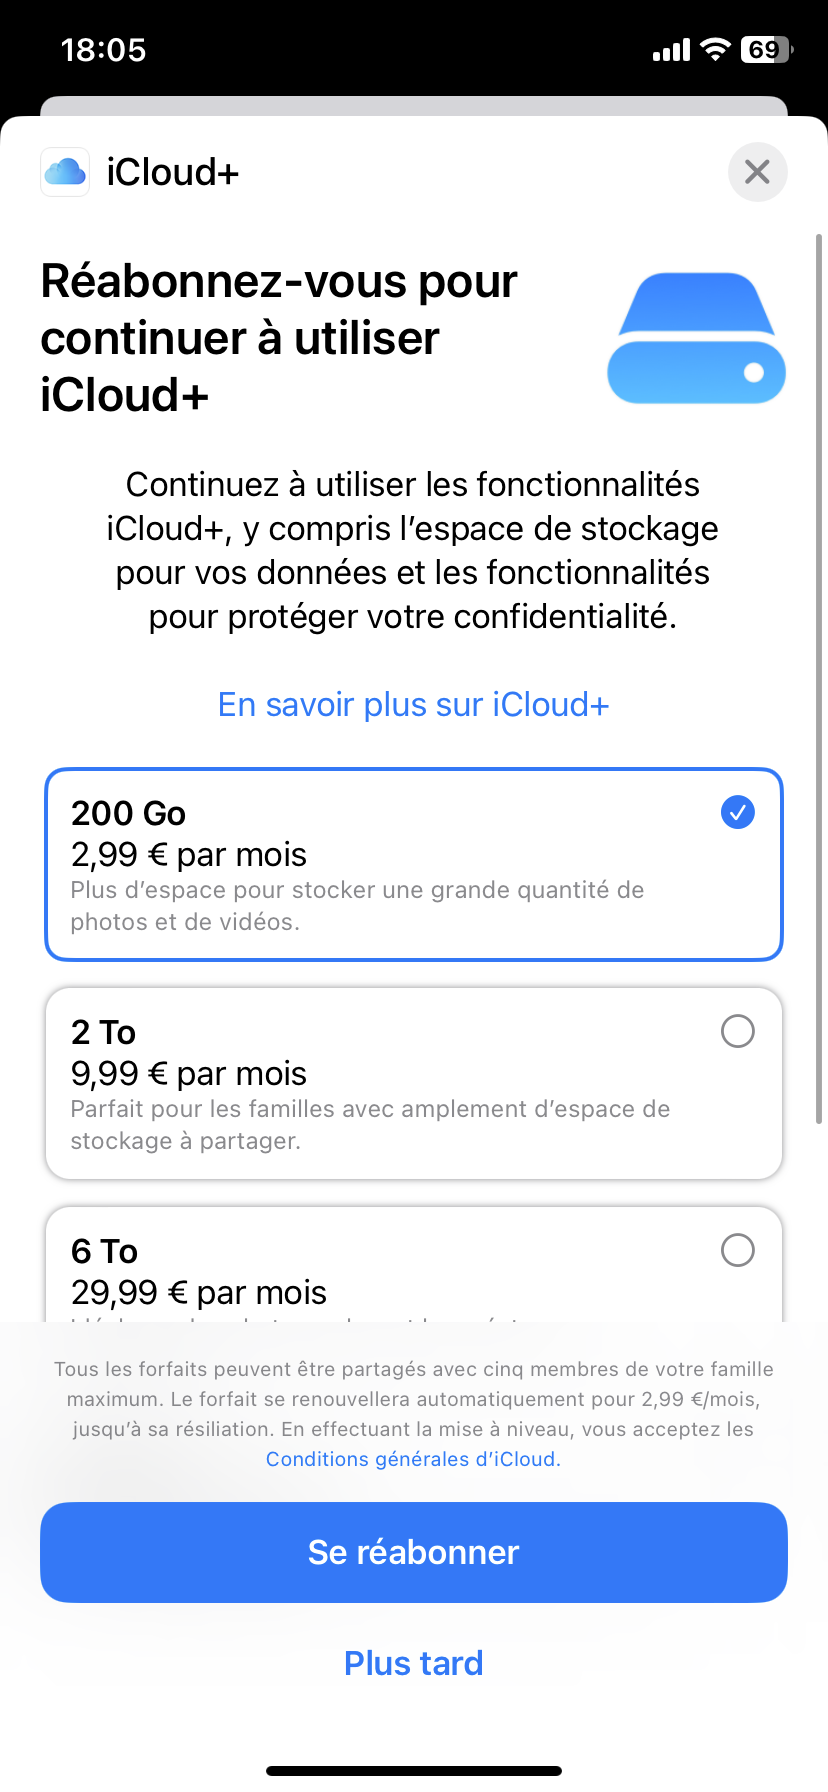Close the iCloud+ sheet with X
Image resolution: width=828 pixels, height=1792 pixels.
(757, 172)
